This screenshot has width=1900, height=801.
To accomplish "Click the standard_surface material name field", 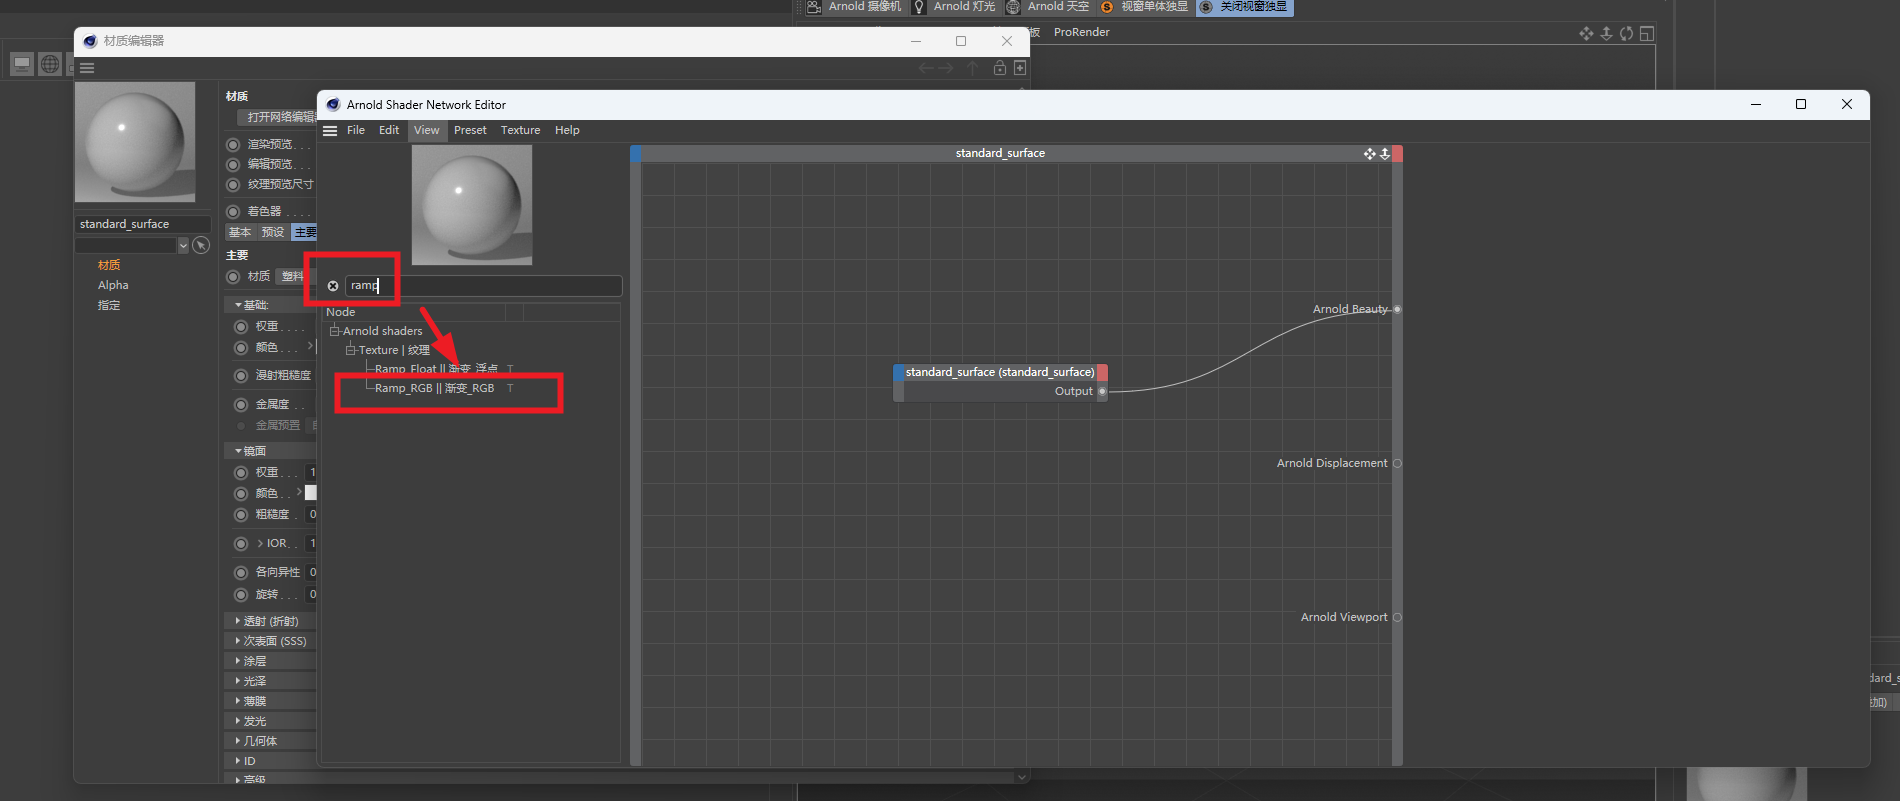I will [143, 224].
